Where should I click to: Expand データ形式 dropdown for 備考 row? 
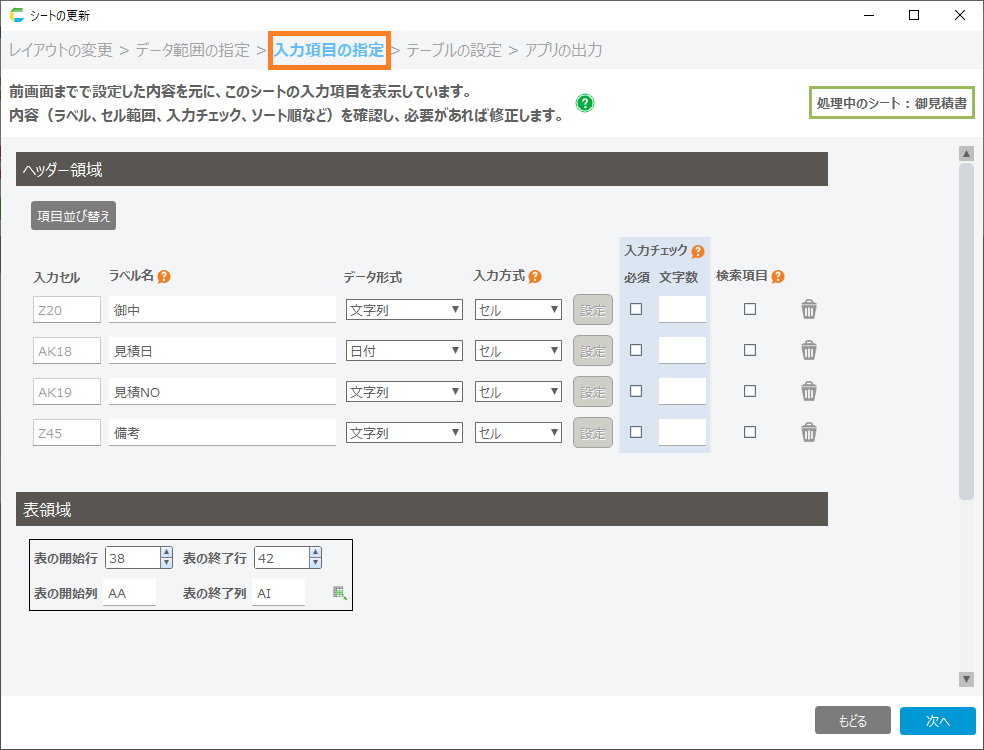404,433
